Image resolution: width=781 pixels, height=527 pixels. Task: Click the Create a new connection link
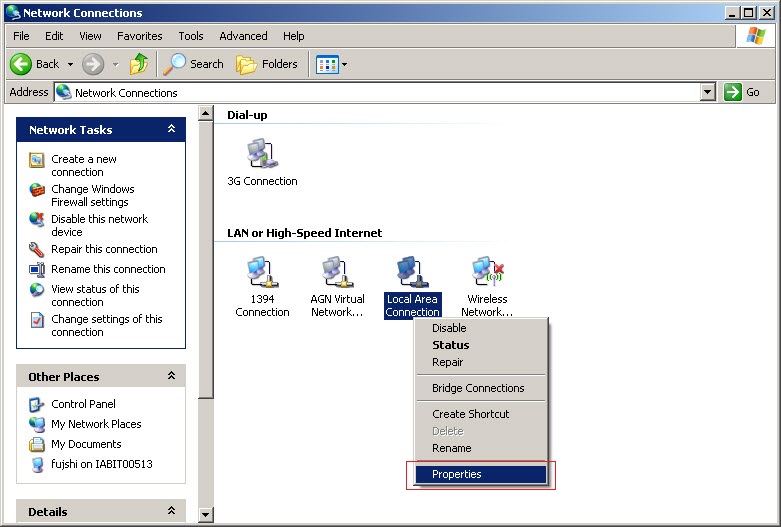(84, 165)
